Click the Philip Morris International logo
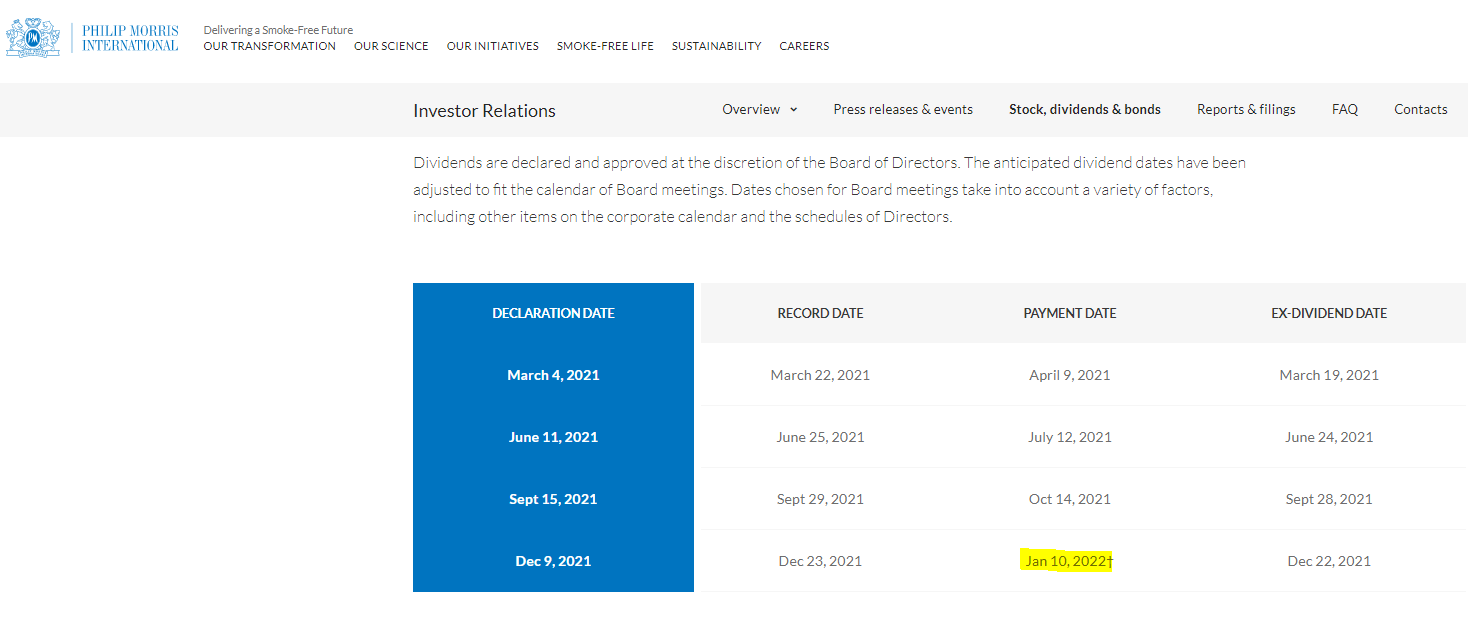 tap(92, 38)
